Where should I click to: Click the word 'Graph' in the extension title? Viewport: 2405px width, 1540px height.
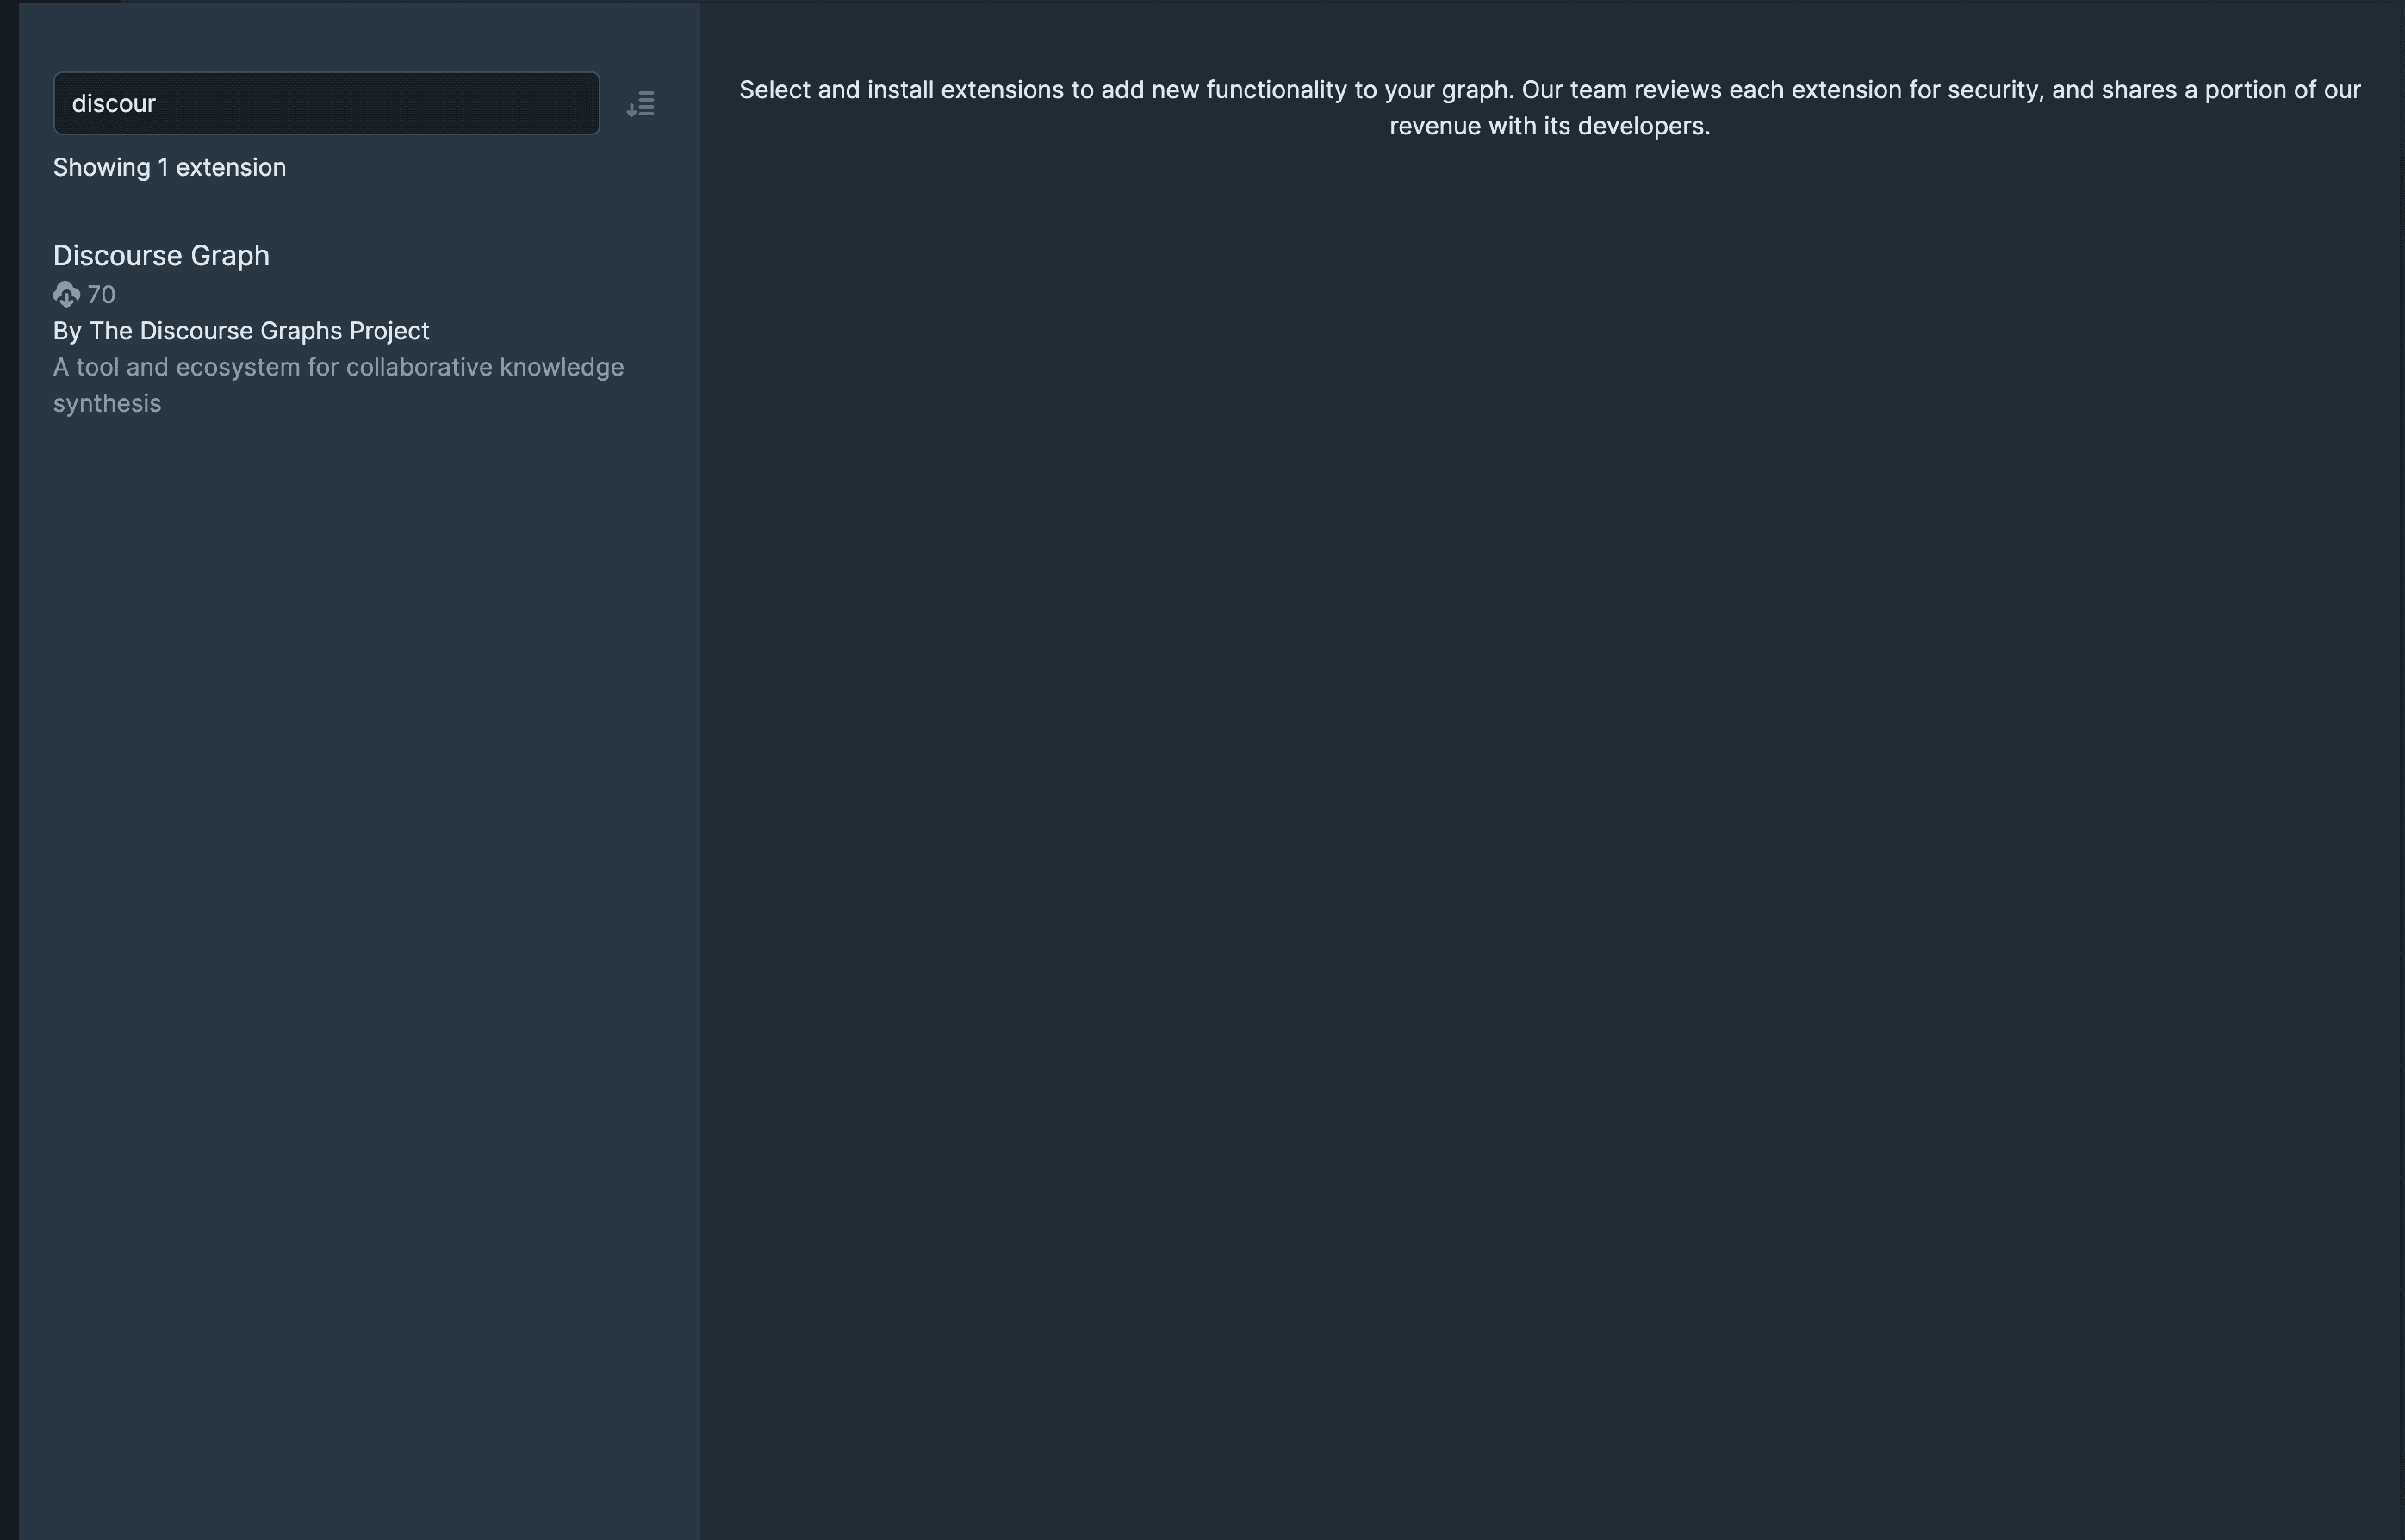(230, 256)
